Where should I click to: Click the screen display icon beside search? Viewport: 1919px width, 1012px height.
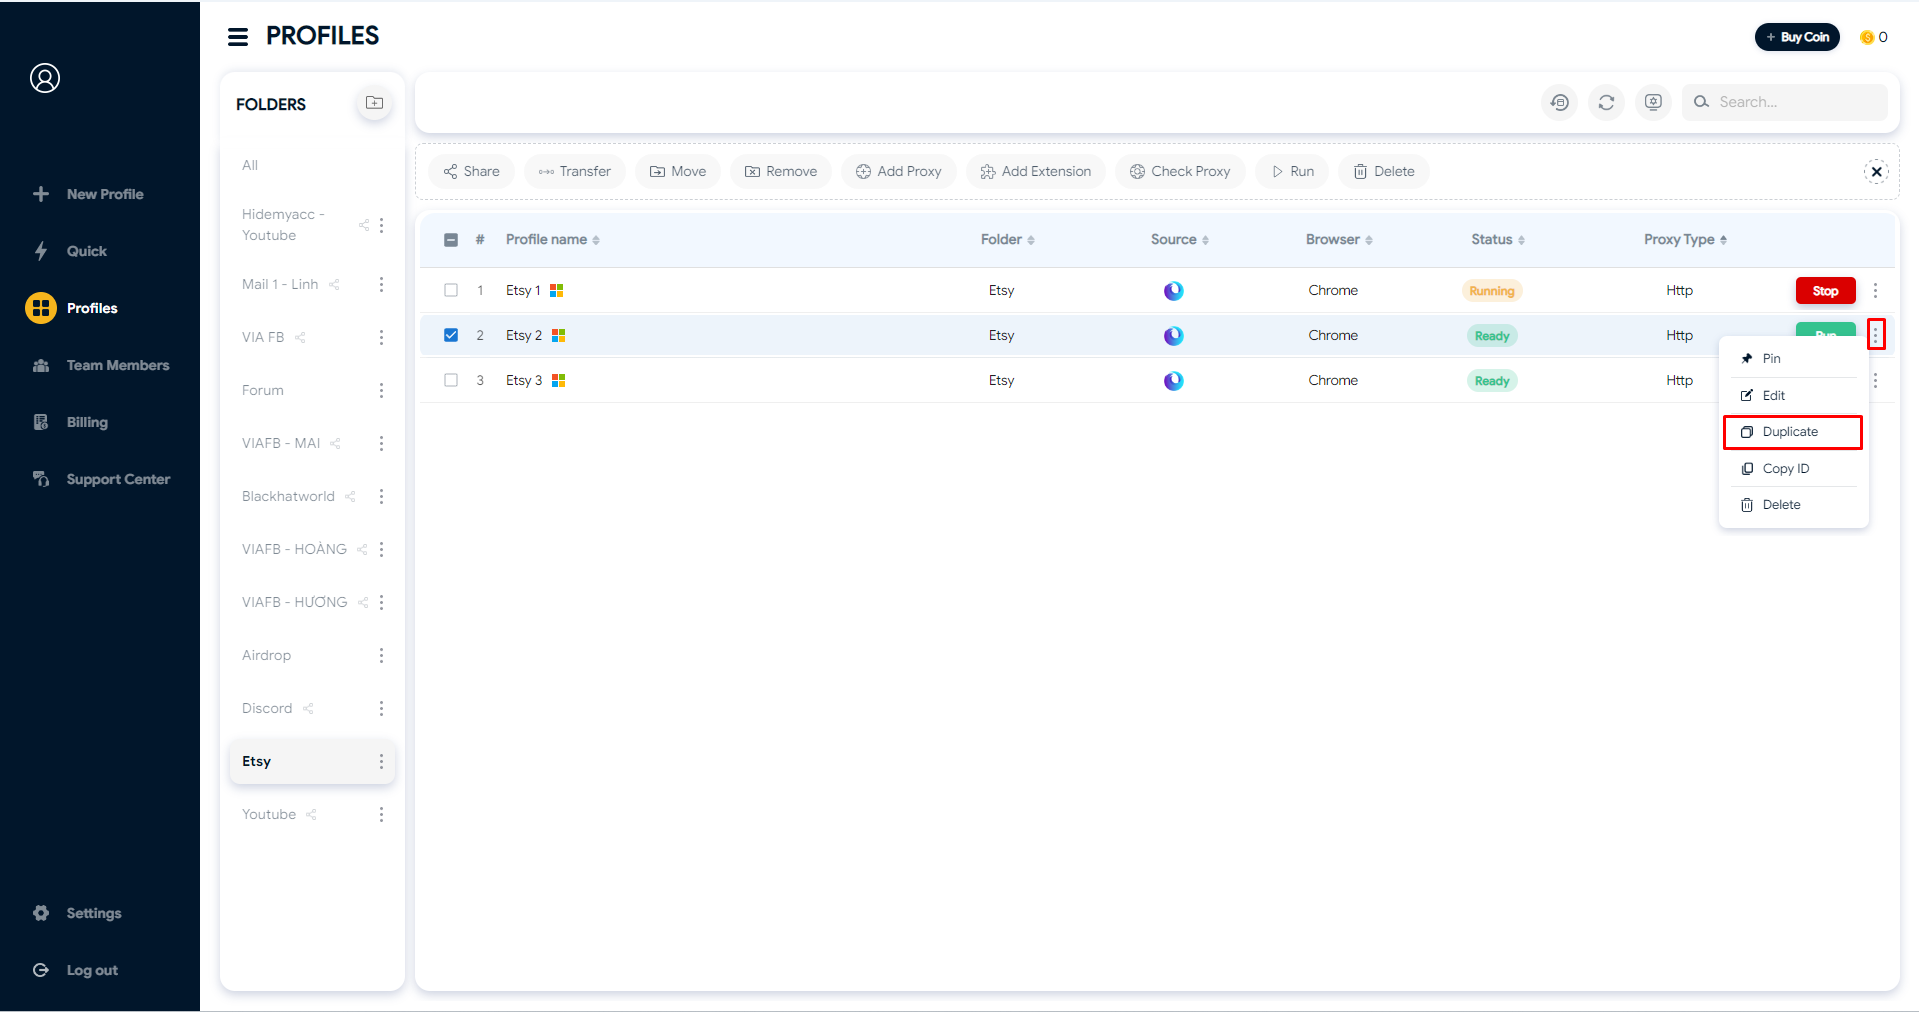tap(1653, 102)
